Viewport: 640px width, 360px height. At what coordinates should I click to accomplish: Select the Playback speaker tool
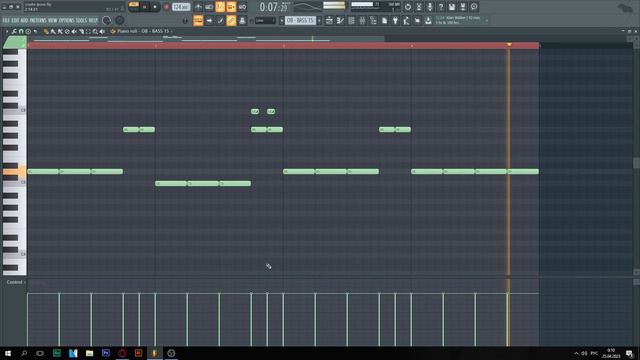pos(102,31)
